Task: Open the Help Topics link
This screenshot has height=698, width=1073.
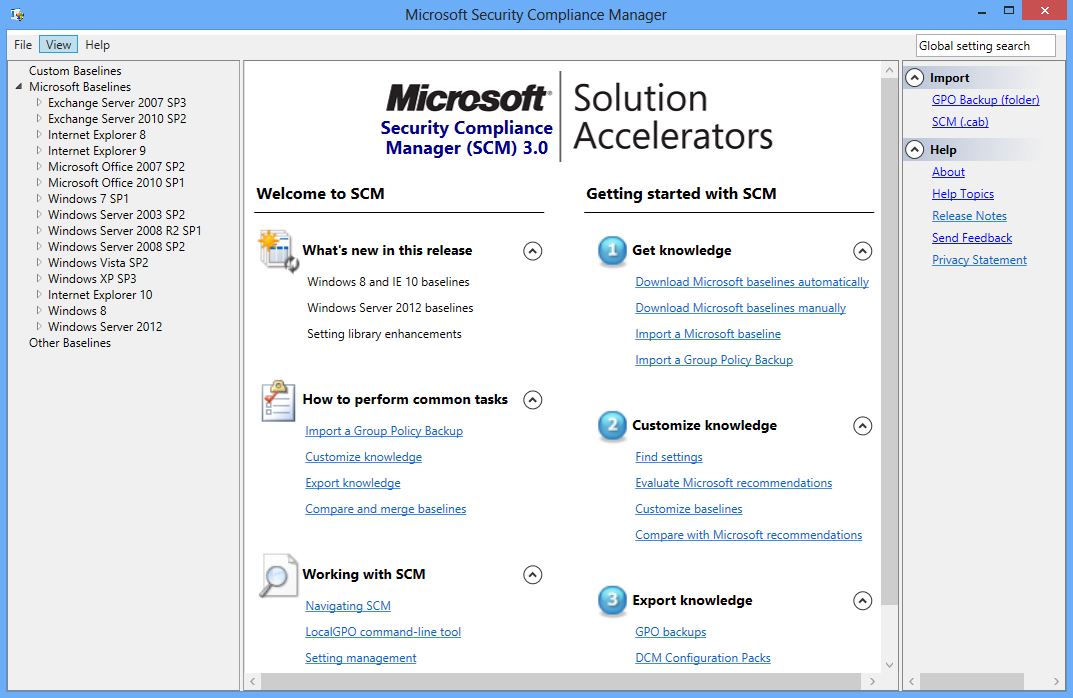Action: coord(963,194)
